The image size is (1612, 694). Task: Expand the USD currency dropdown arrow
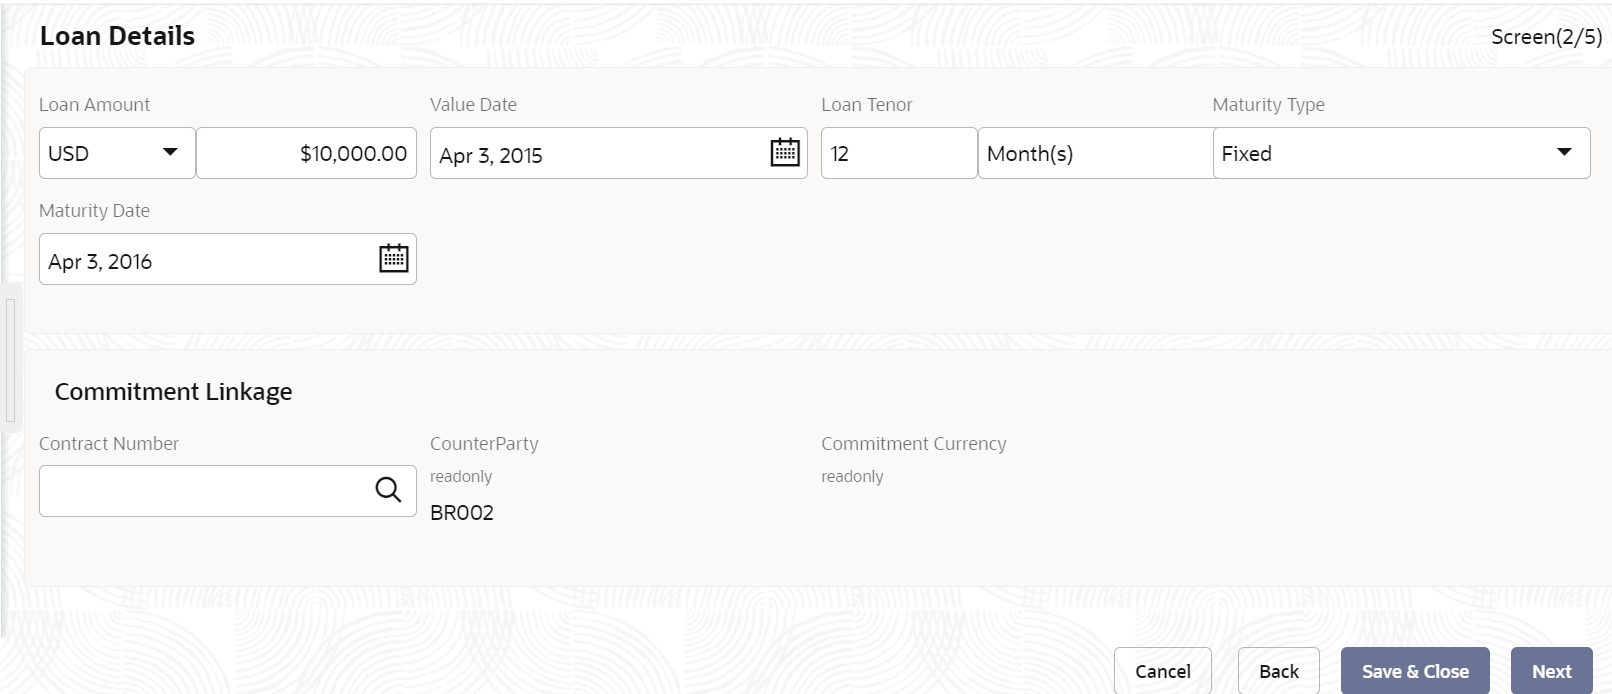tap(170, 153)
